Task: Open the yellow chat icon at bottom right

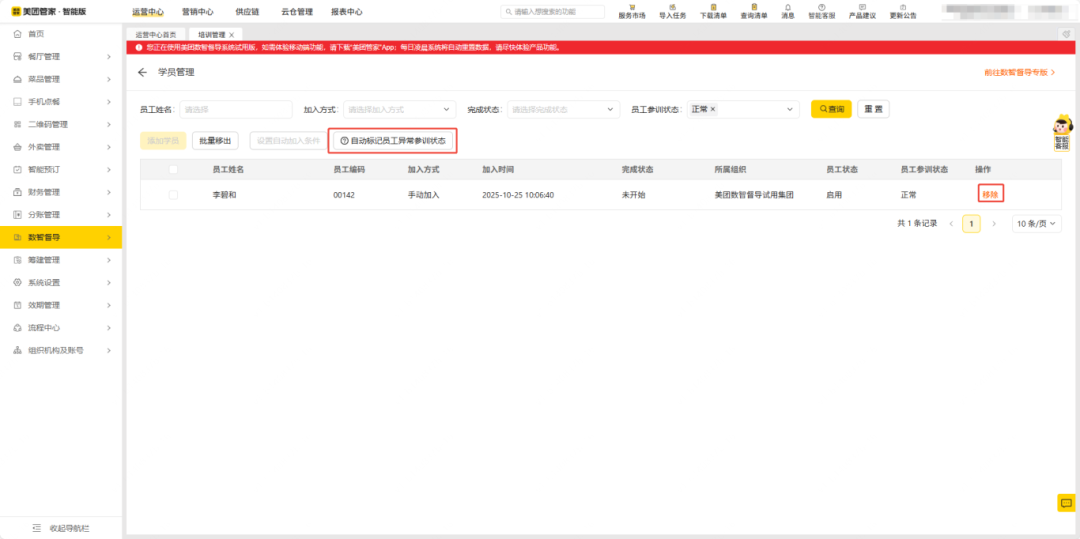Action: (x=1066, y=503)
